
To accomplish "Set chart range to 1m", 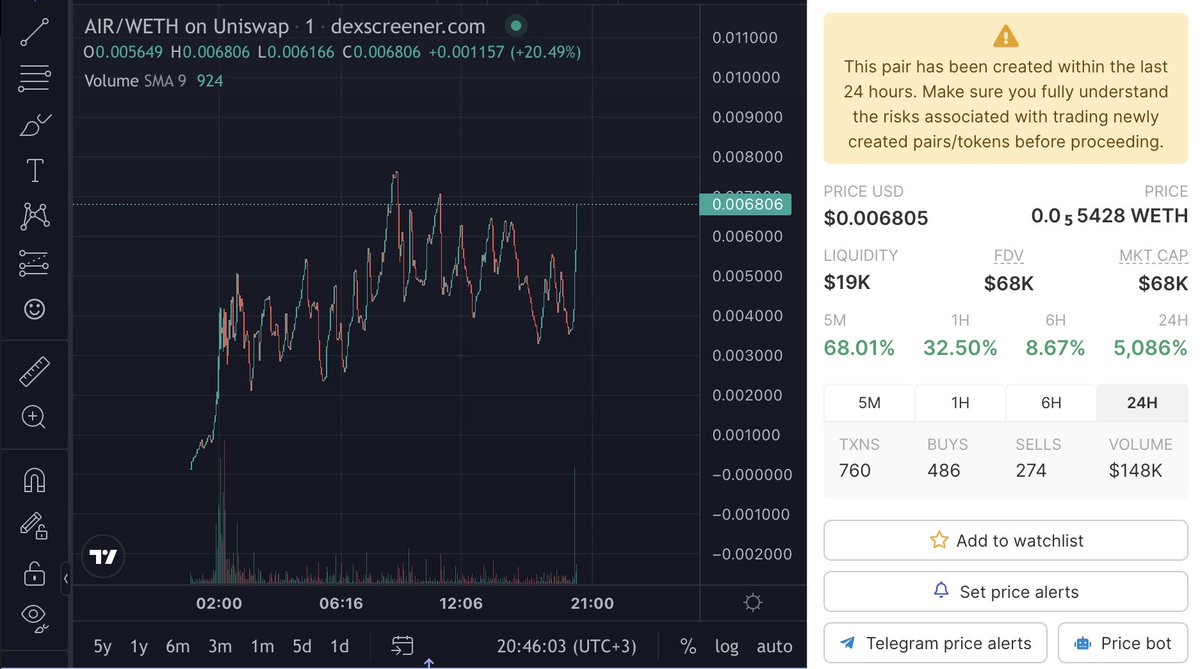I will [262, 646].
